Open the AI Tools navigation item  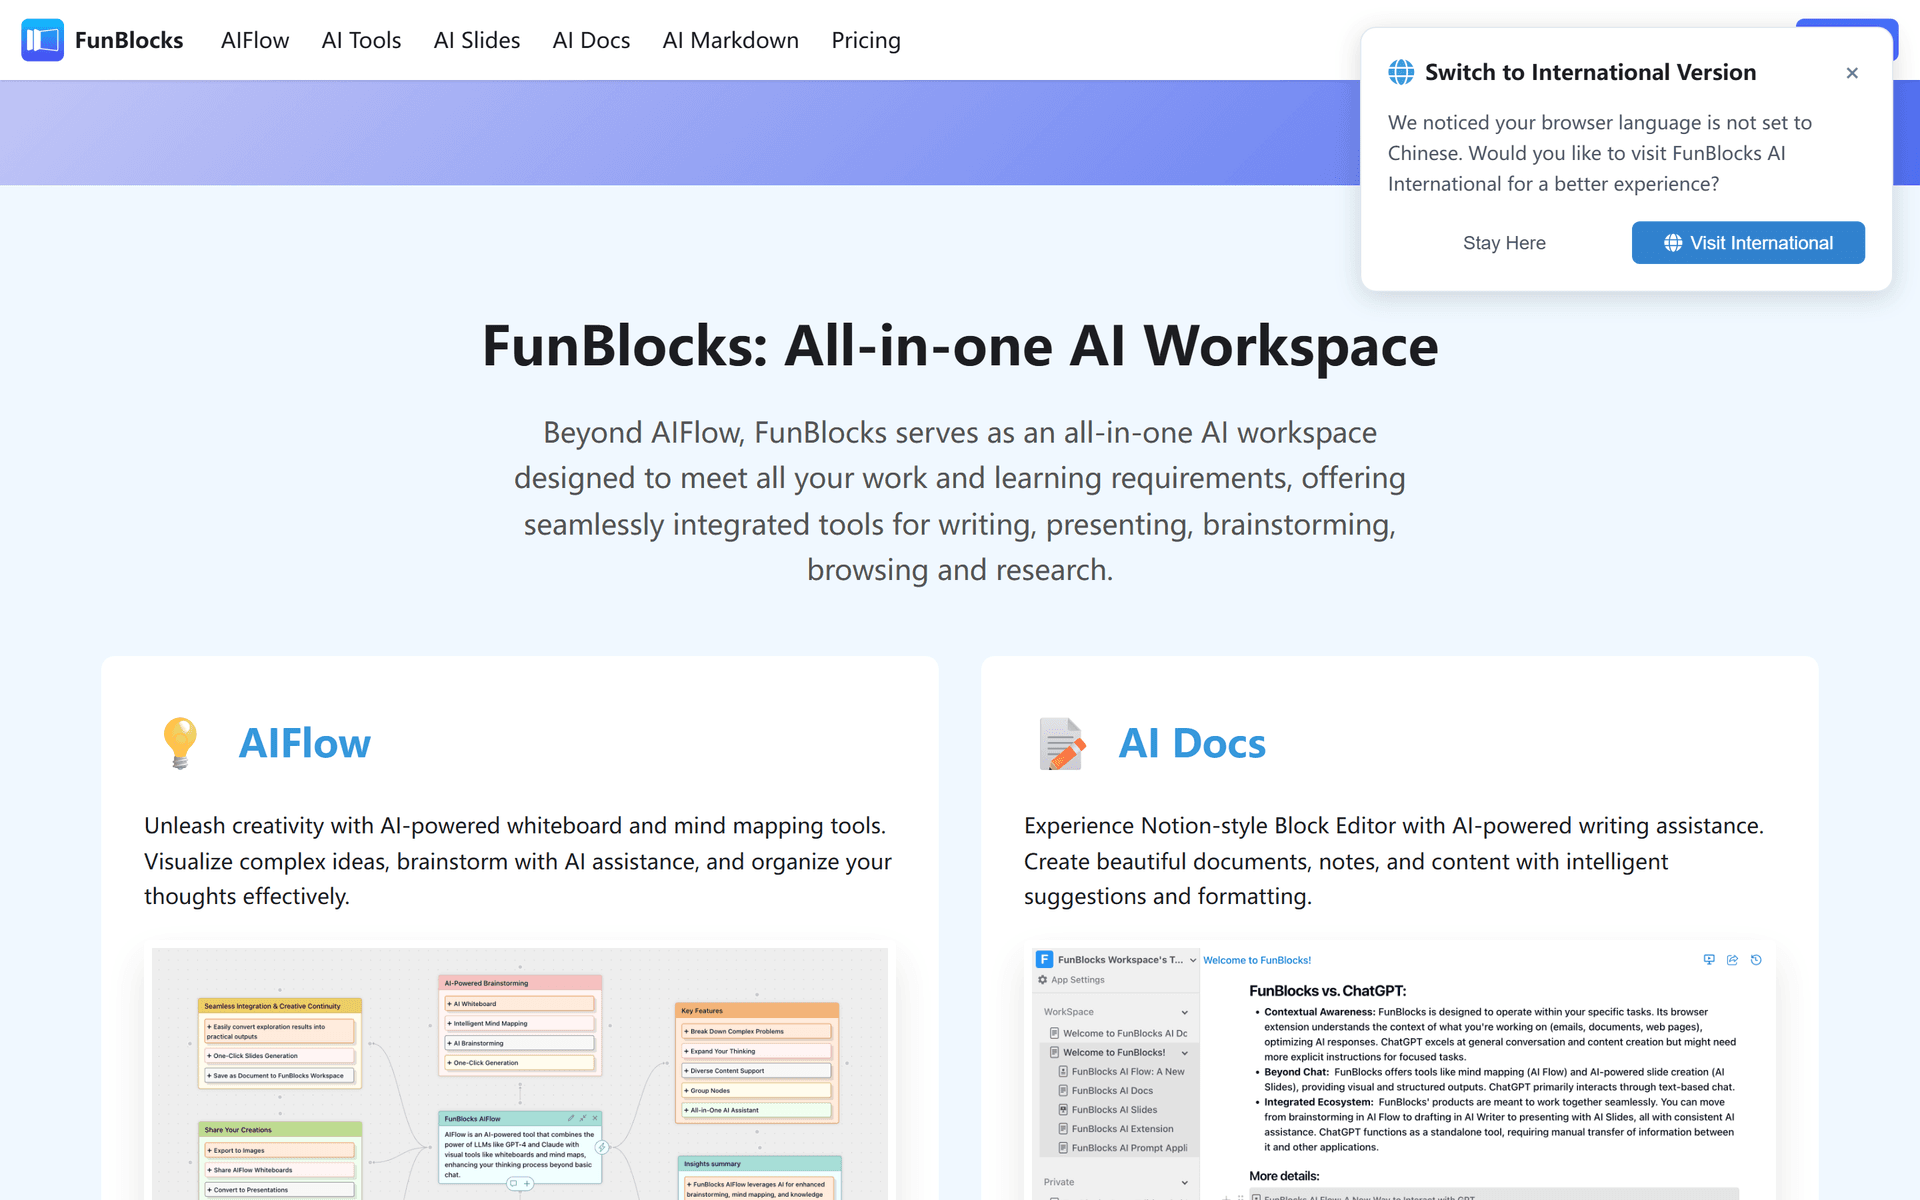coord(361,40)
